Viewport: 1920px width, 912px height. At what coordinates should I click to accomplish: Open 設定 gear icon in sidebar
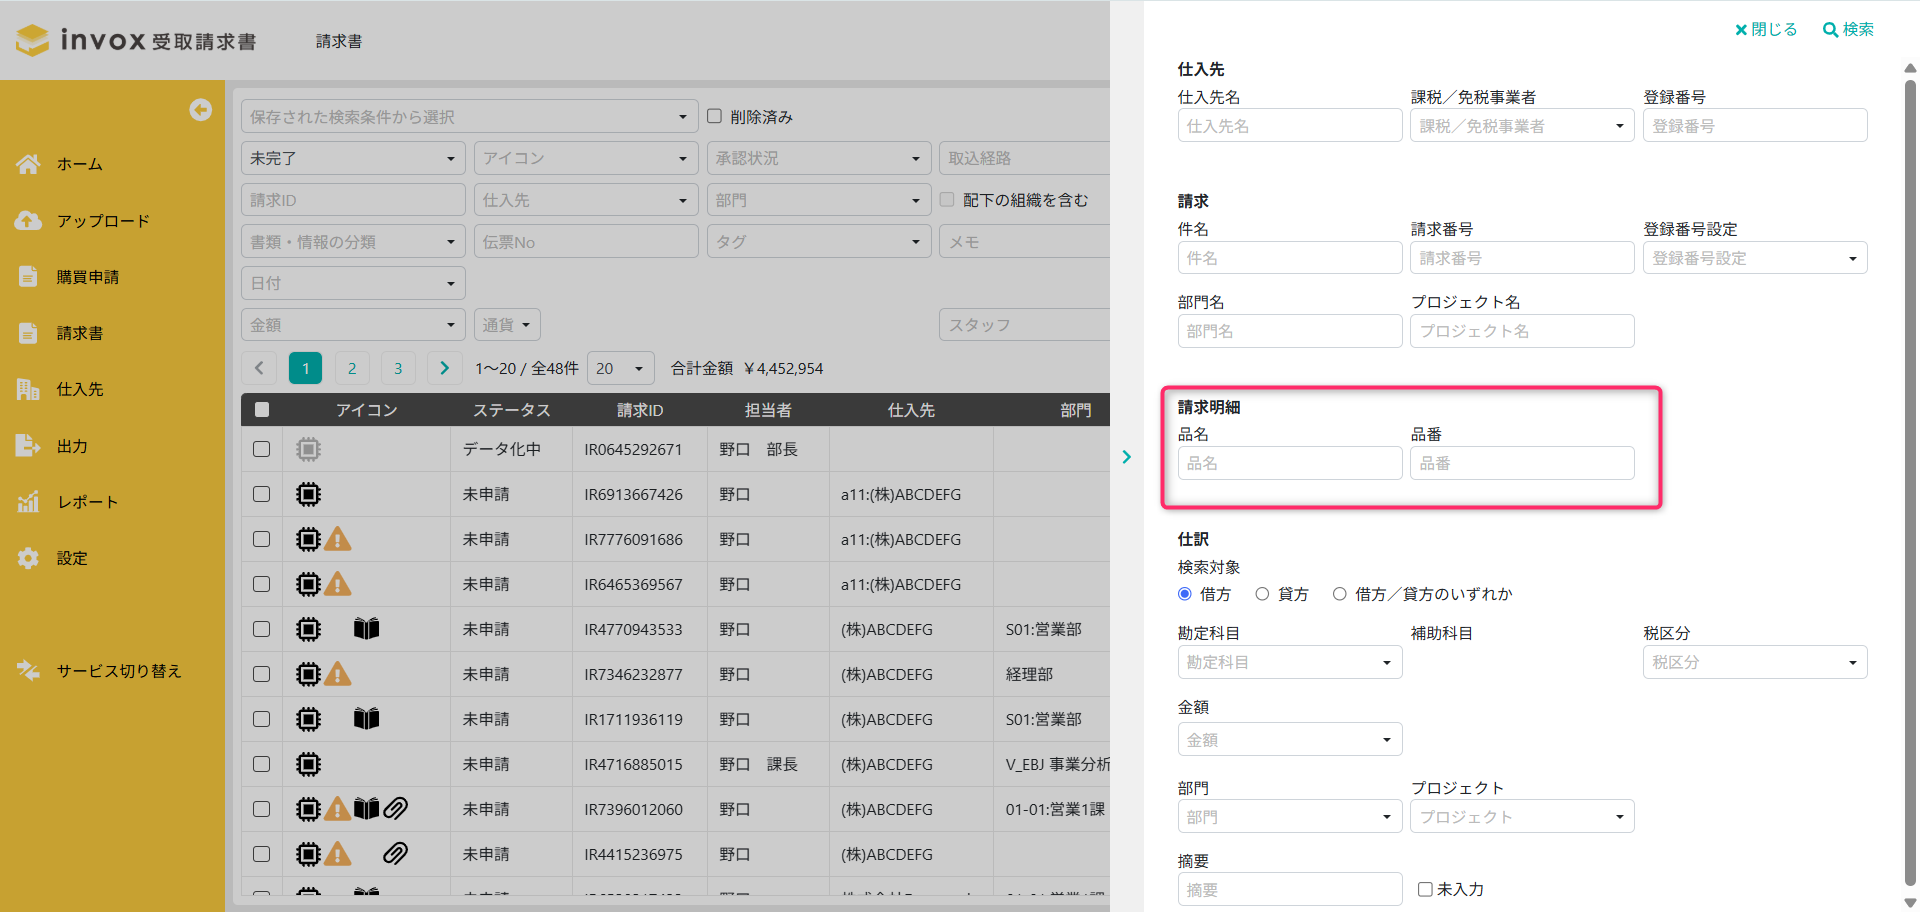(28, 558)
